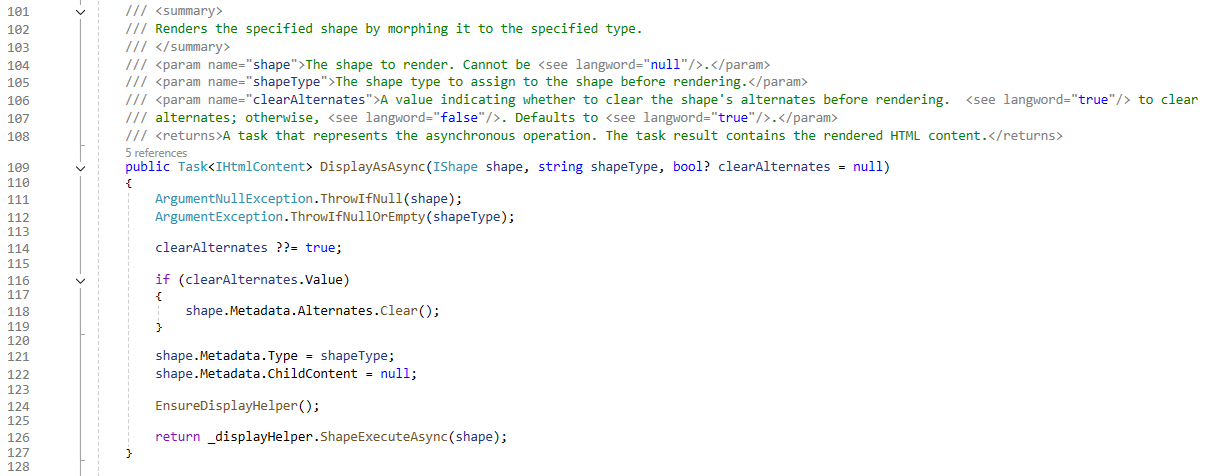1214x476 pixels.
Task: Click the _displayHelper field on line 126
Action: tap(261, 437)
